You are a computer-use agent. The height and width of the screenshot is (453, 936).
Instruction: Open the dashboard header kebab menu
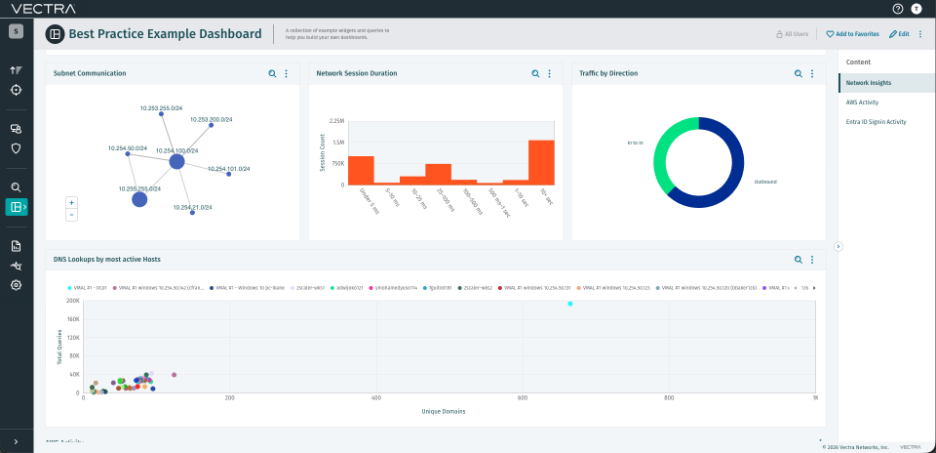920,34
